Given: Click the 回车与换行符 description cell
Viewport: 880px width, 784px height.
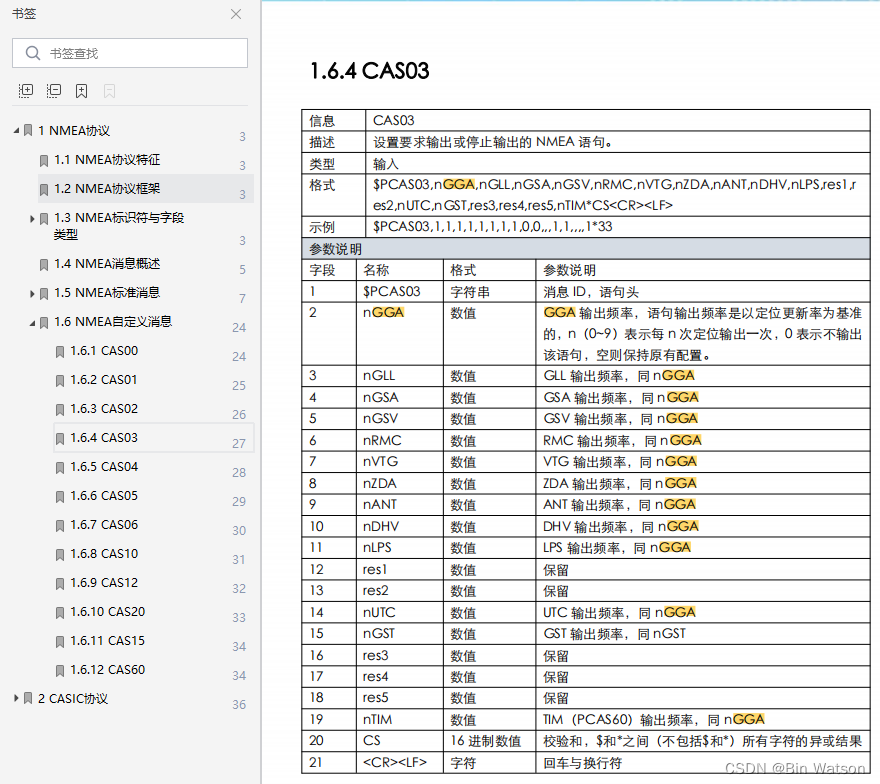Looking at the screenshot, I should 703,762.
